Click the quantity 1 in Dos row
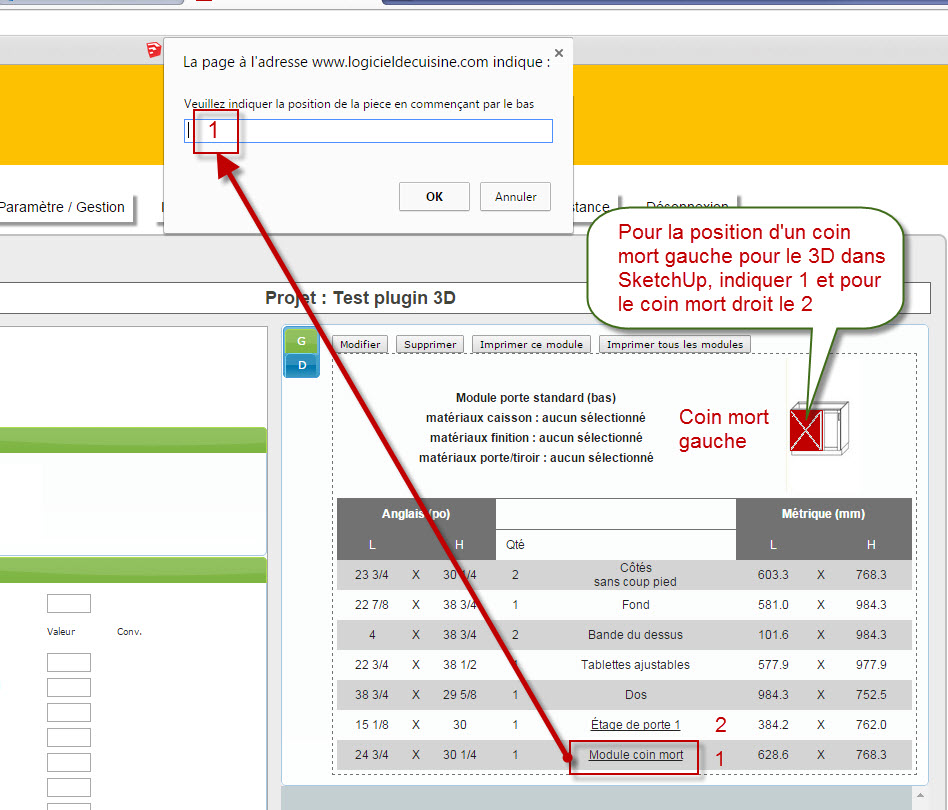 click(516, 695)
